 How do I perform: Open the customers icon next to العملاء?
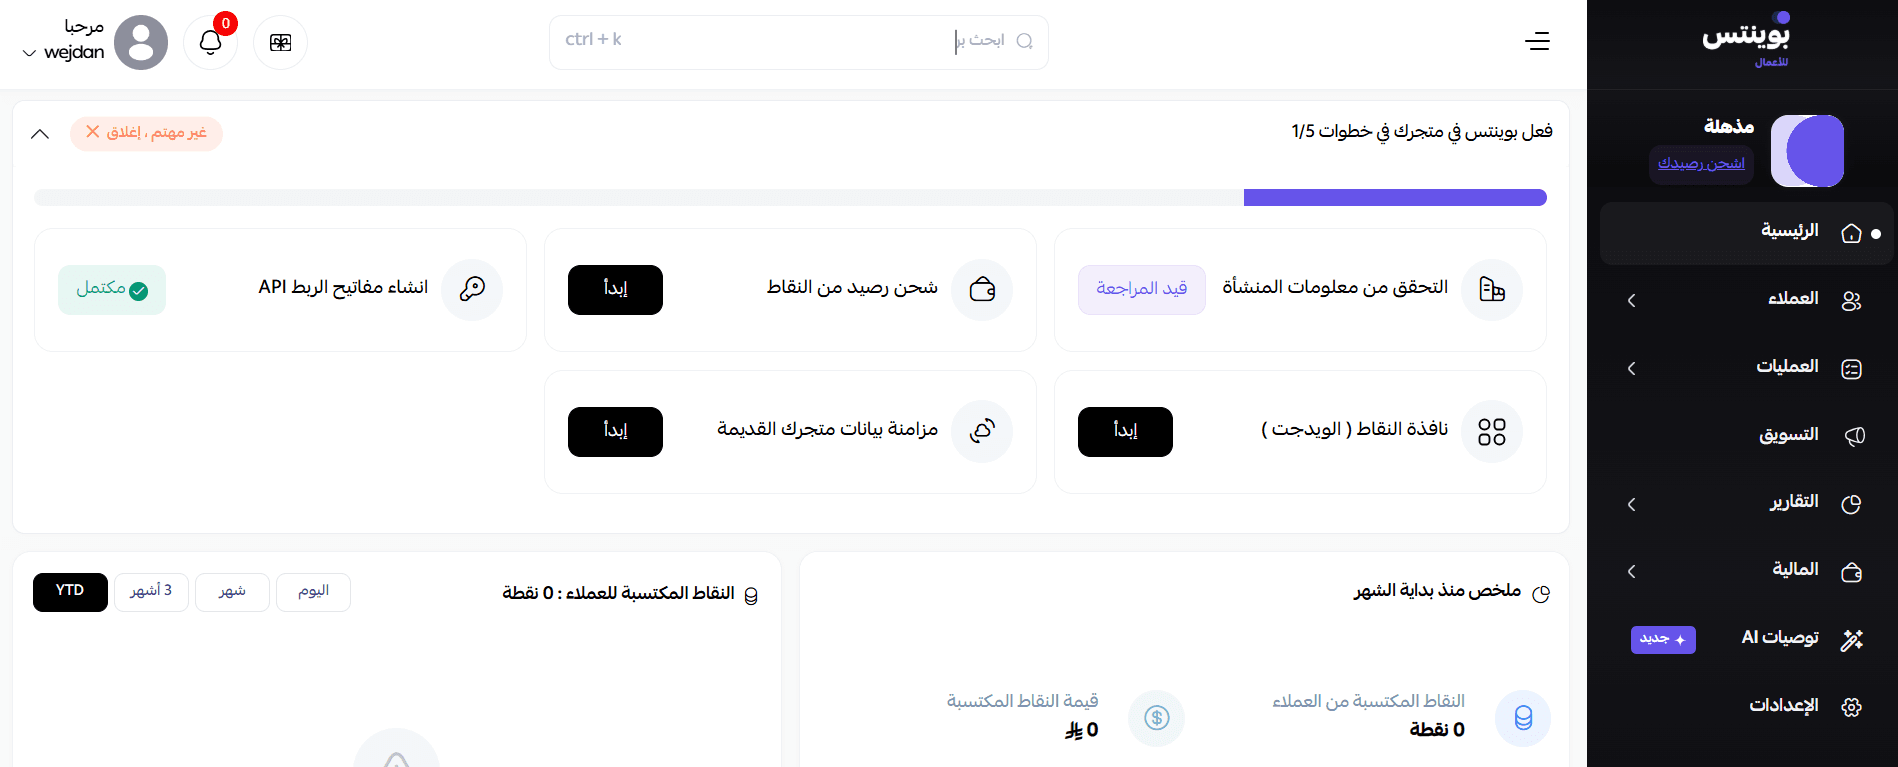(x=1851, y=300)
